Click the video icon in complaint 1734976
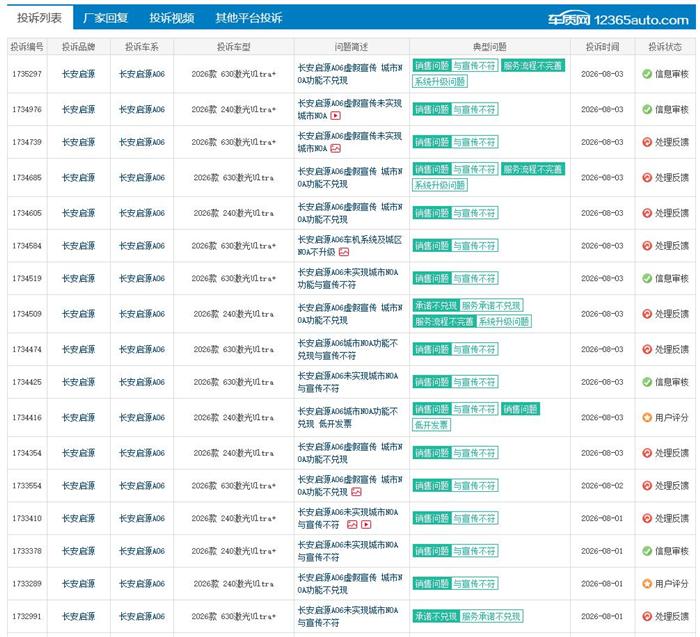700x637 pixels. coord(336,116)
